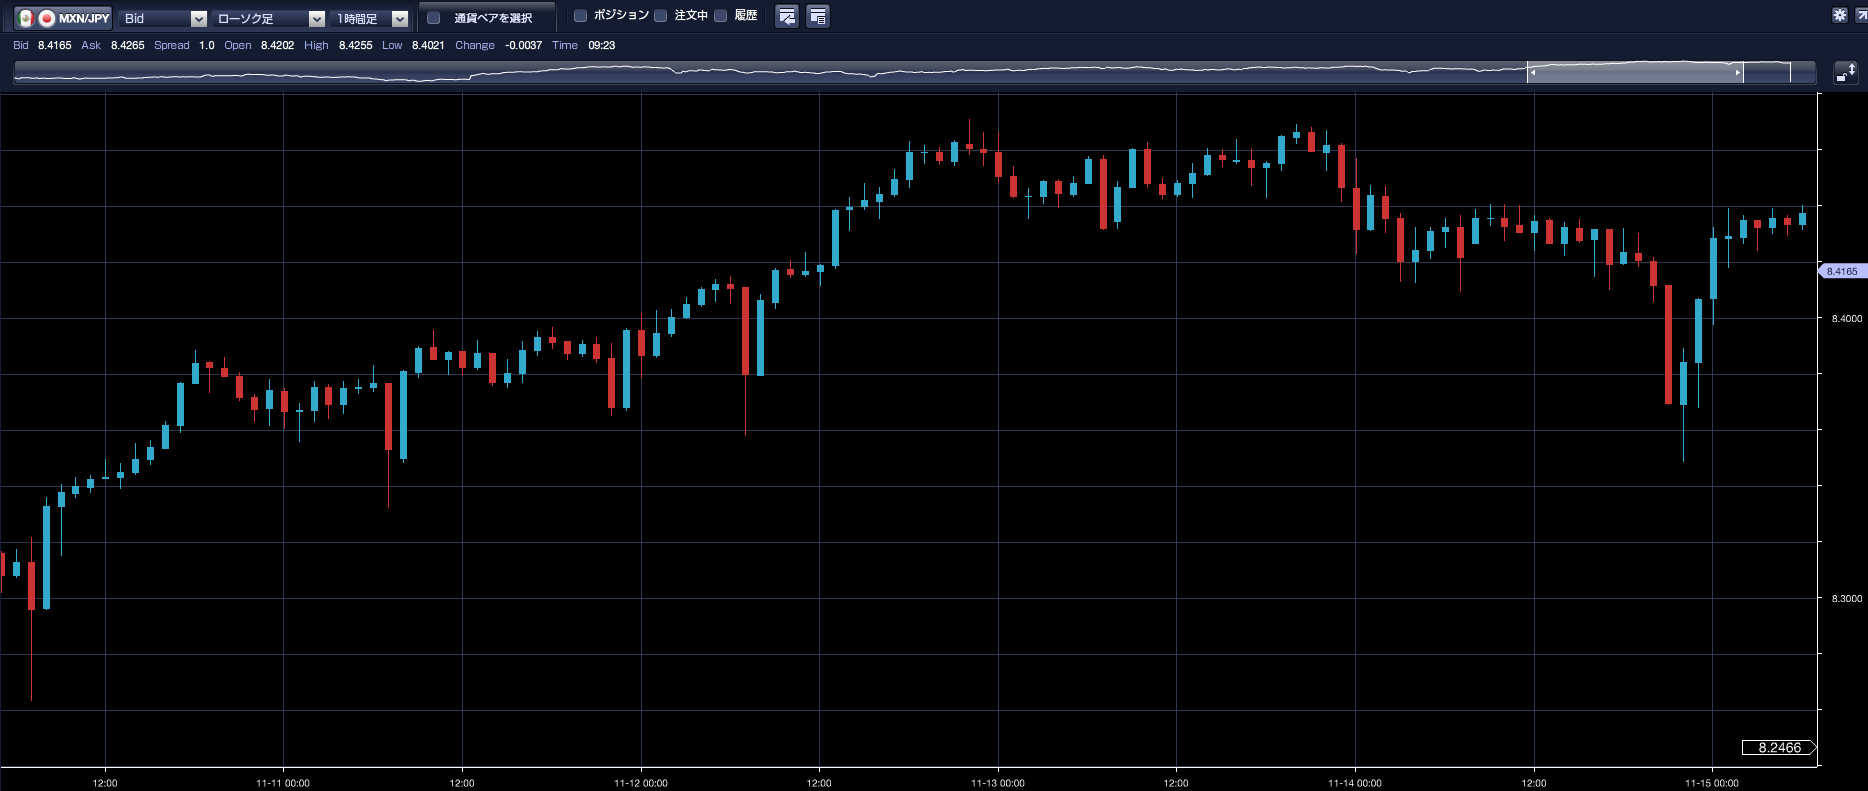Toggle the vertical scale lock icon
Screen dimensions: 1868x791
pos(1845,73)
